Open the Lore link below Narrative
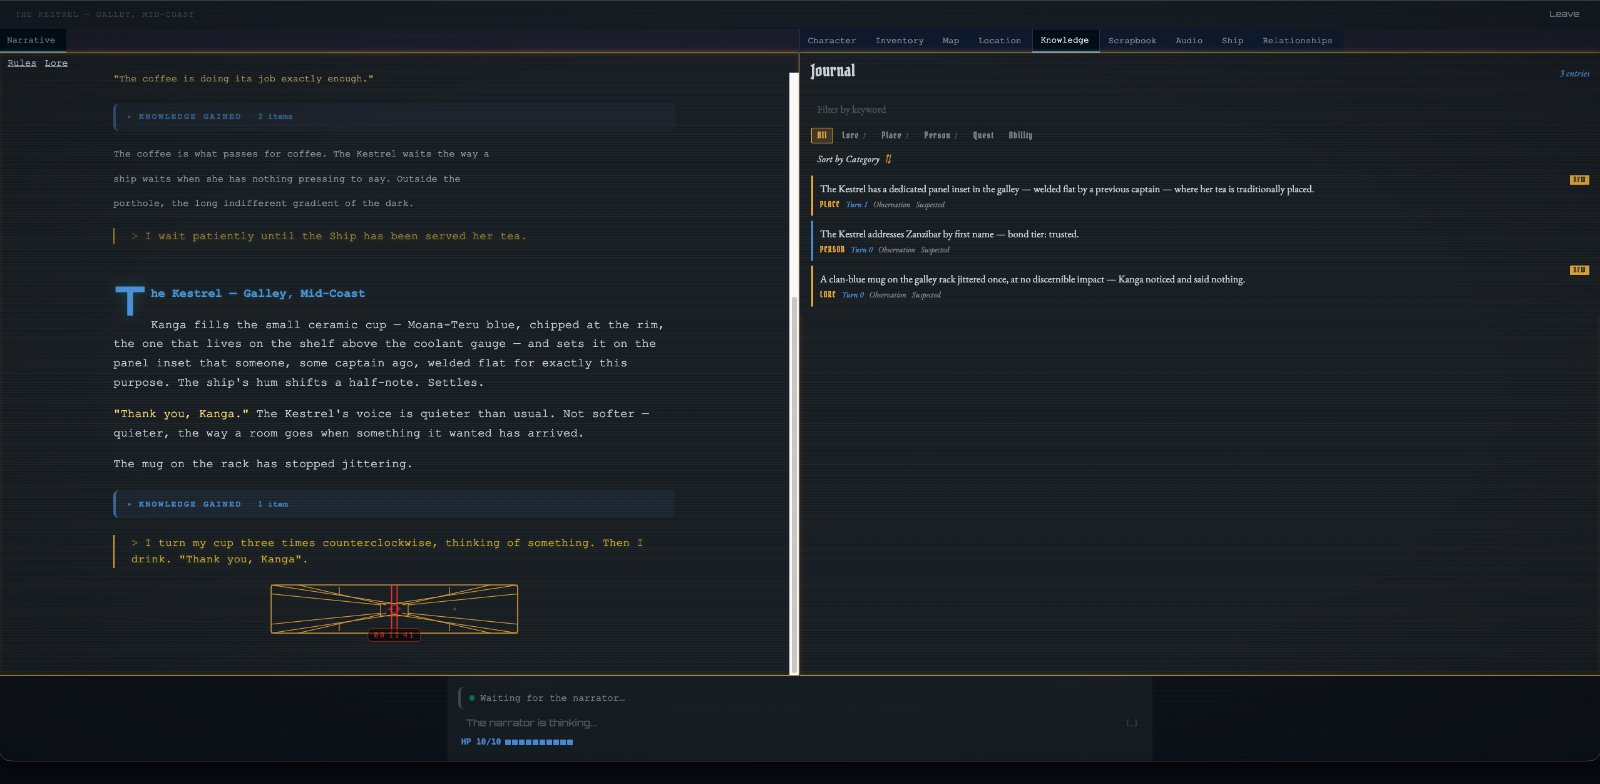The height and width of the screenshot is (784, 1600). click(x=56, y=63)
